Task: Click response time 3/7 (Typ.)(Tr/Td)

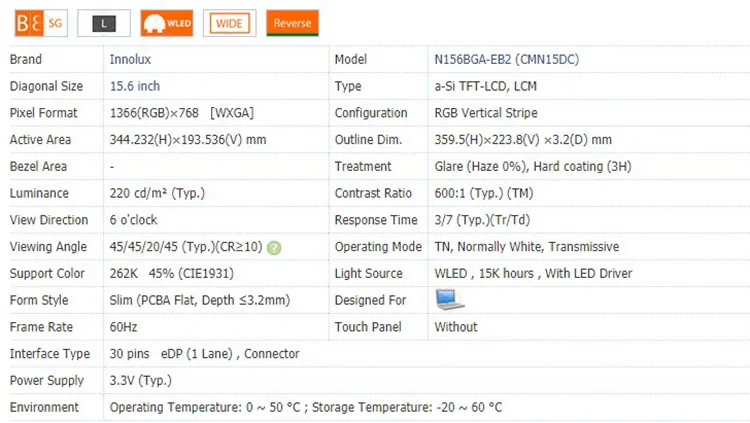Action: (482, 220)
